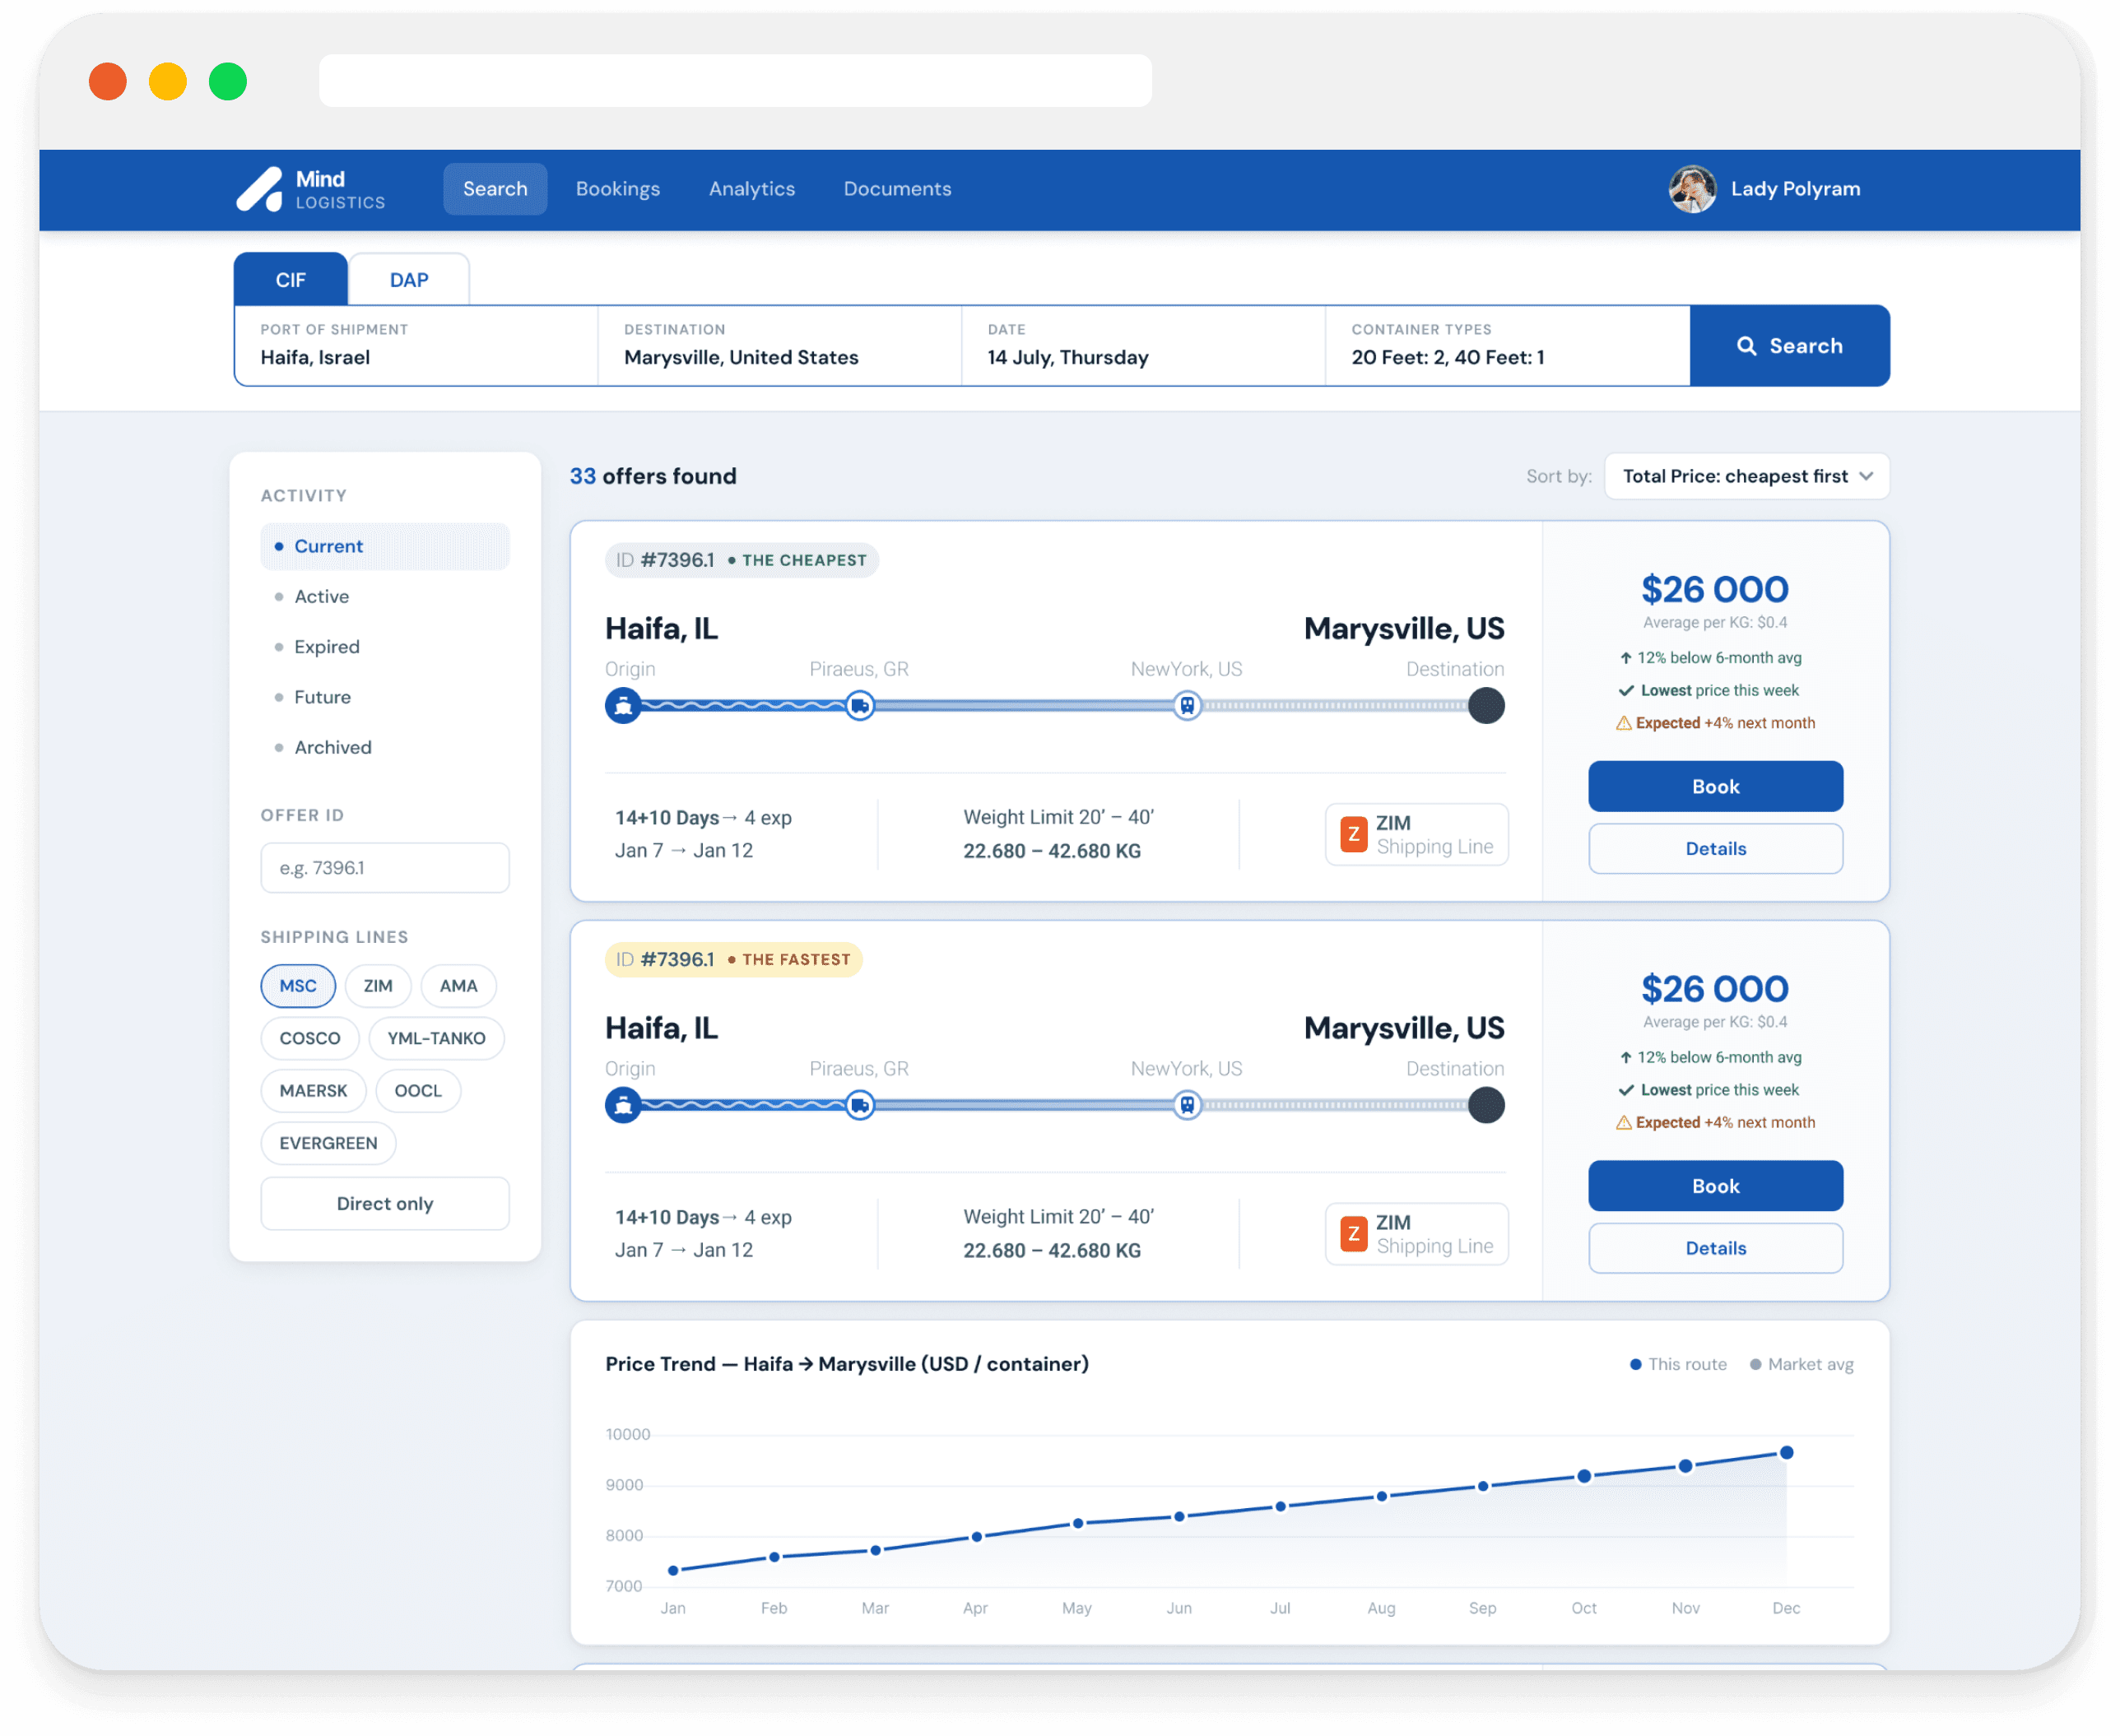This screenshot has width=2120, height=1736.
Task: Click Book on the cheapest offer
Action: coord(1714,787)
